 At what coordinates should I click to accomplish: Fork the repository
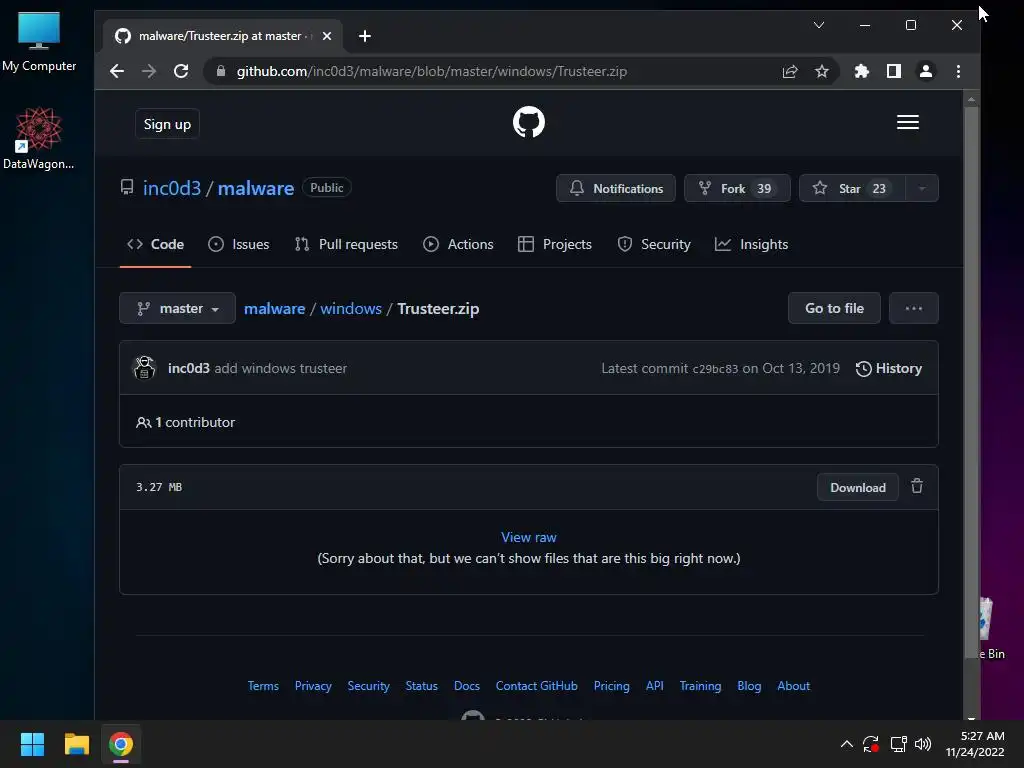pyautogui.click(x=737, y=188)
